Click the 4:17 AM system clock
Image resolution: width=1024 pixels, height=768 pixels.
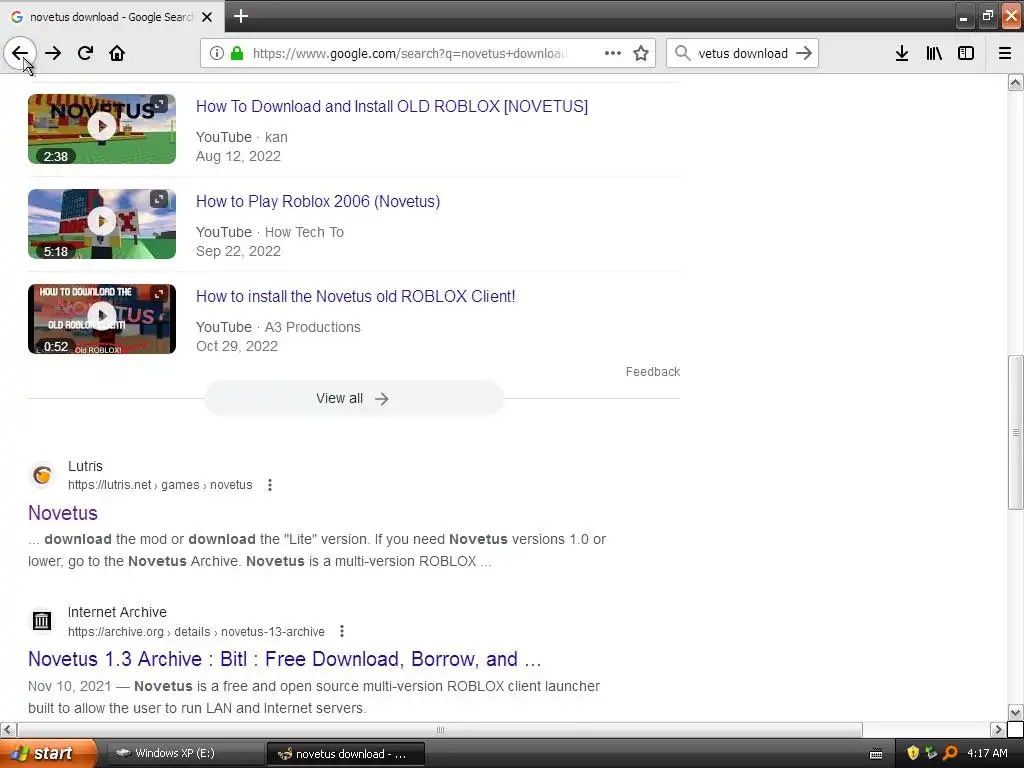[x=987, y=754]
